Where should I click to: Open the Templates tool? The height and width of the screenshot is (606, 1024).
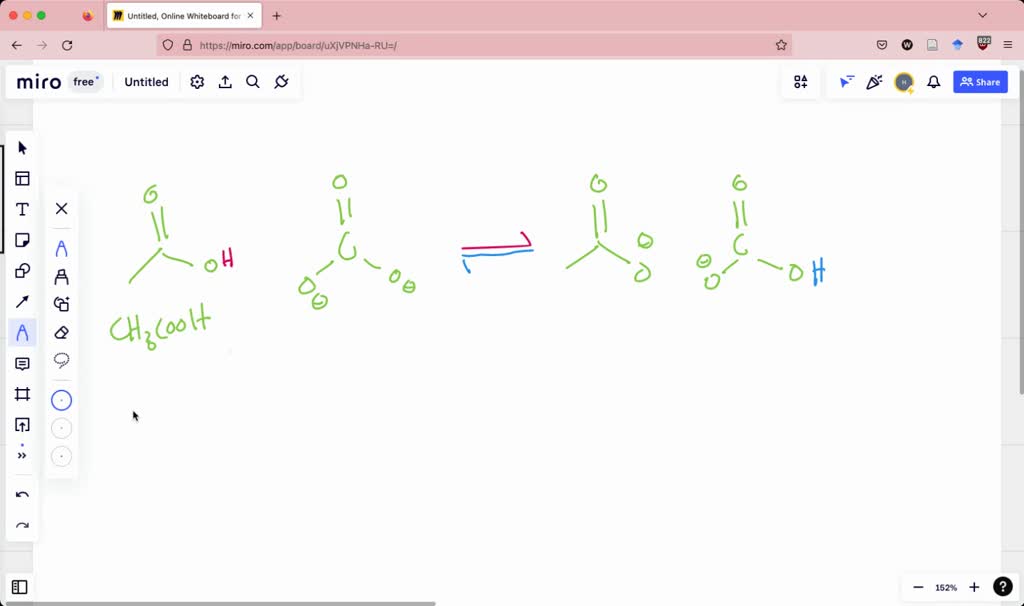click(x=22, y=178)
